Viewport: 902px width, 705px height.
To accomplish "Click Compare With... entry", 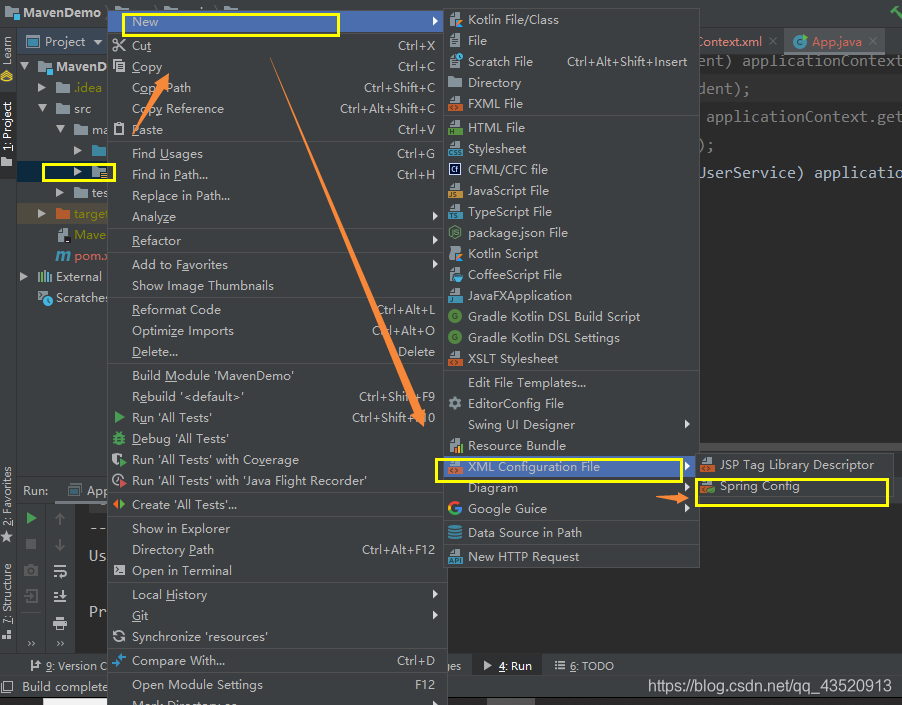I will [x=276, y=661].
